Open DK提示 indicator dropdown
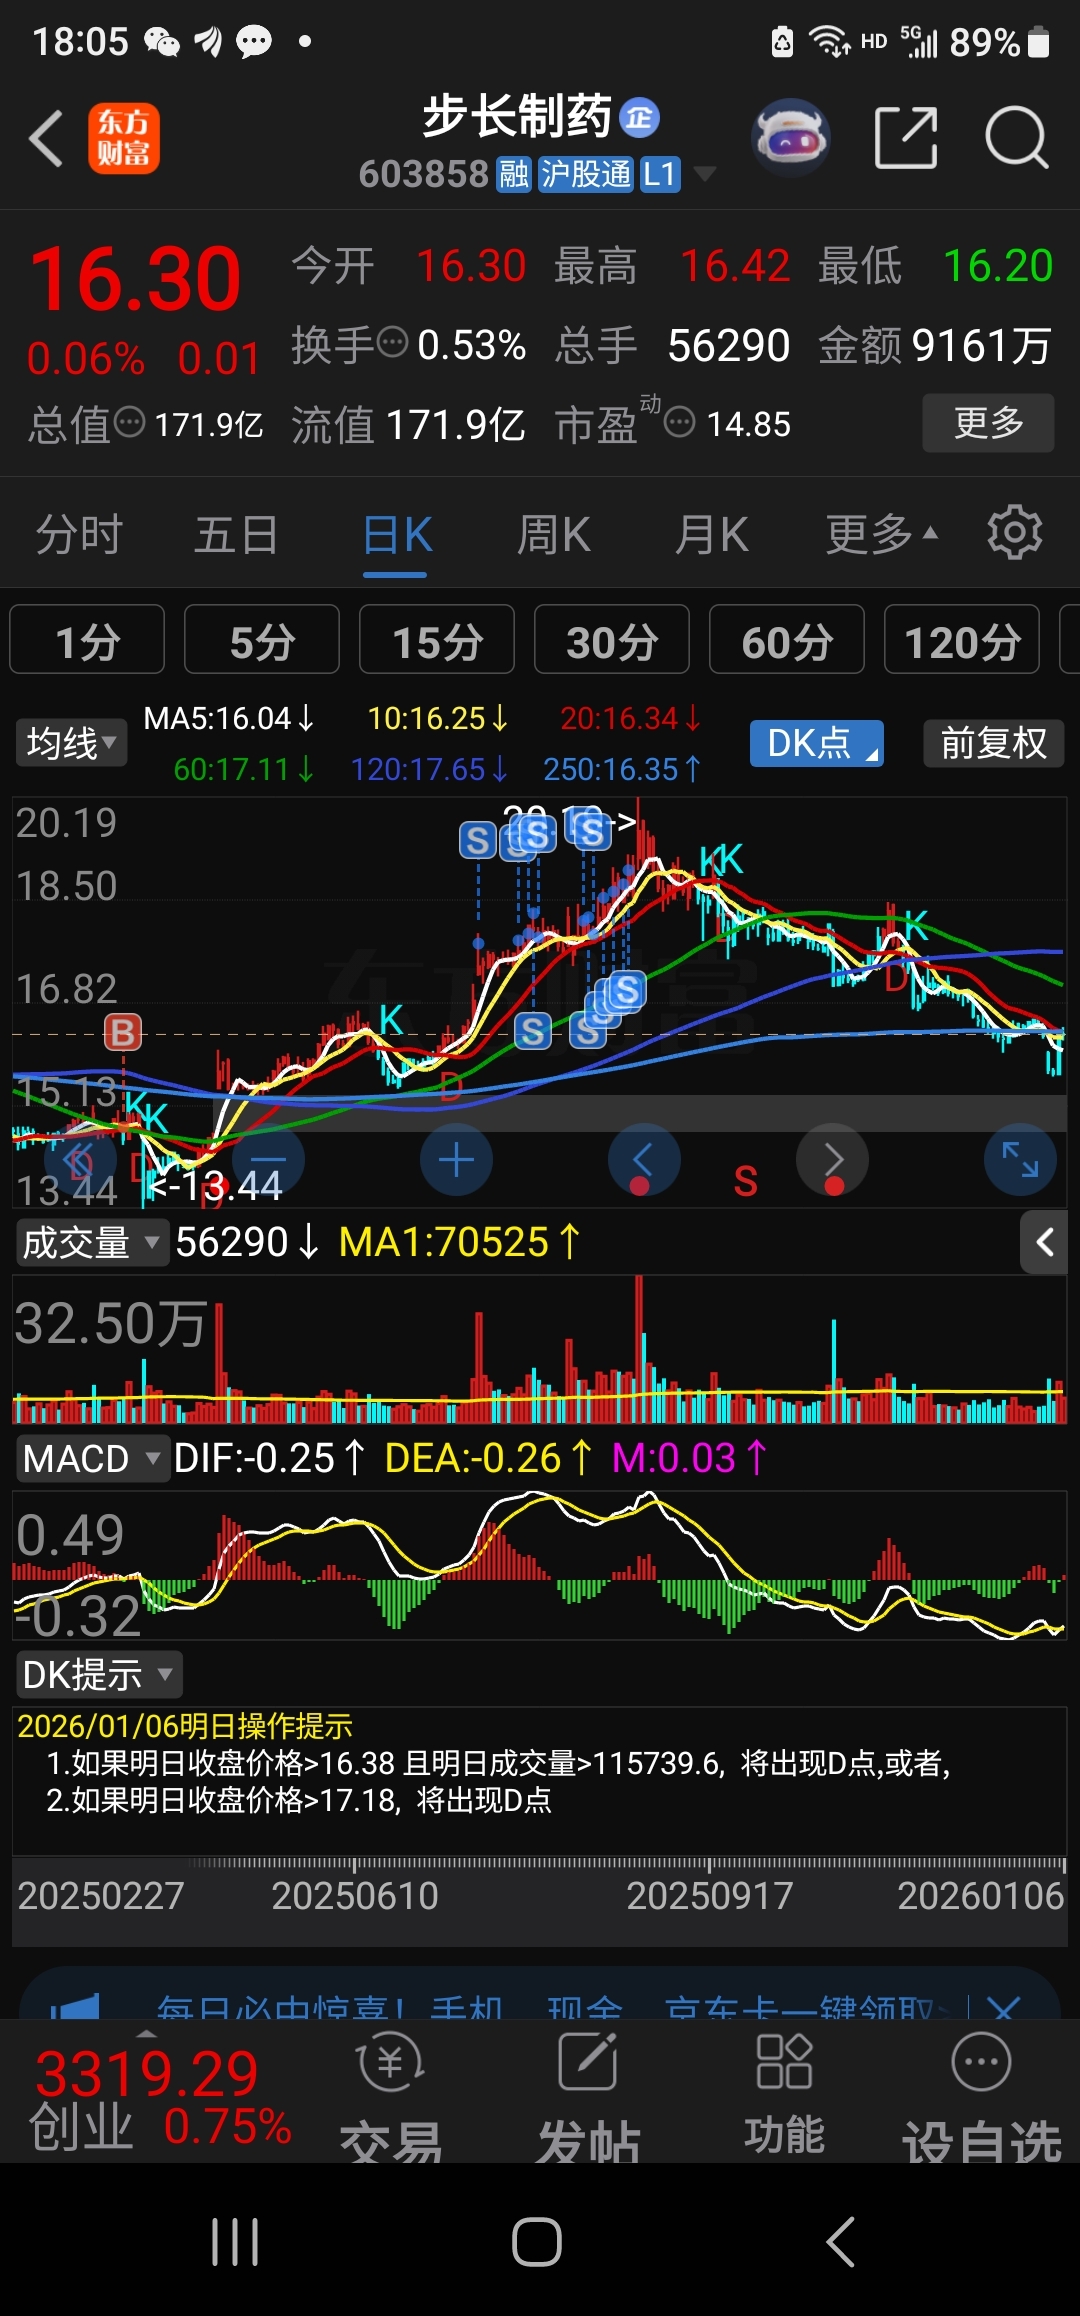This screenshot has height=2316, width=1080. click(98, 1674)
